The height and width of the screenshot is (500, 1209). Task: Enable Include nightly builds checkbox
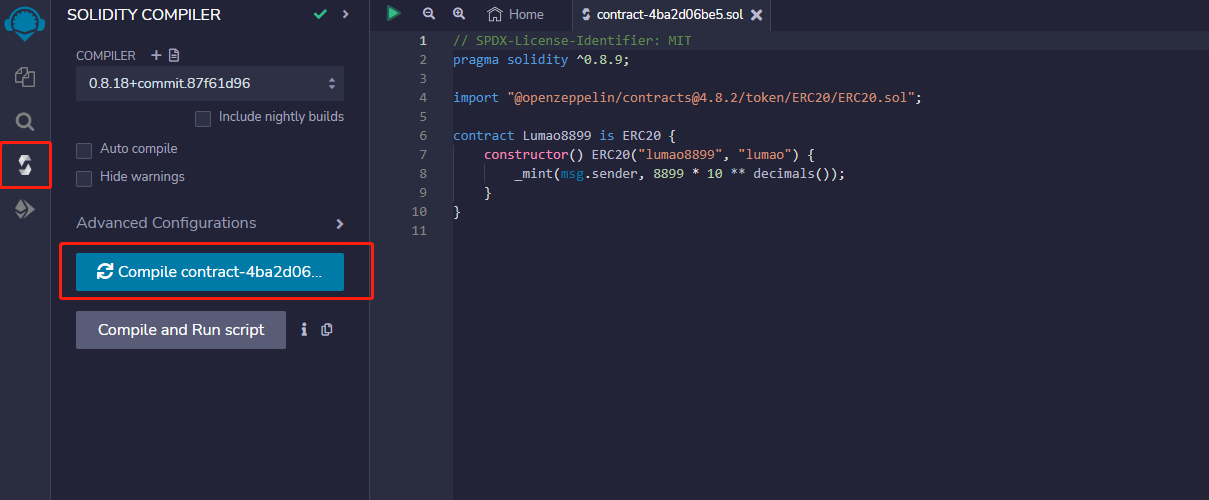point(203,118)
